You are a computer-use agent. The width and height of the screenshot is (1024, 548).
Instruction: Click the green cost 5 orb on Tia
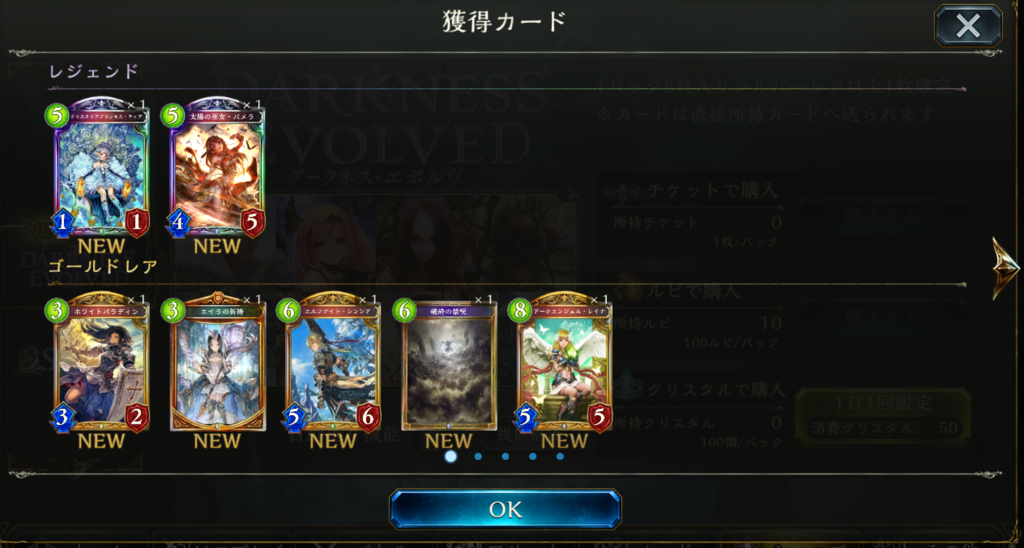click(x=57, y=115)
